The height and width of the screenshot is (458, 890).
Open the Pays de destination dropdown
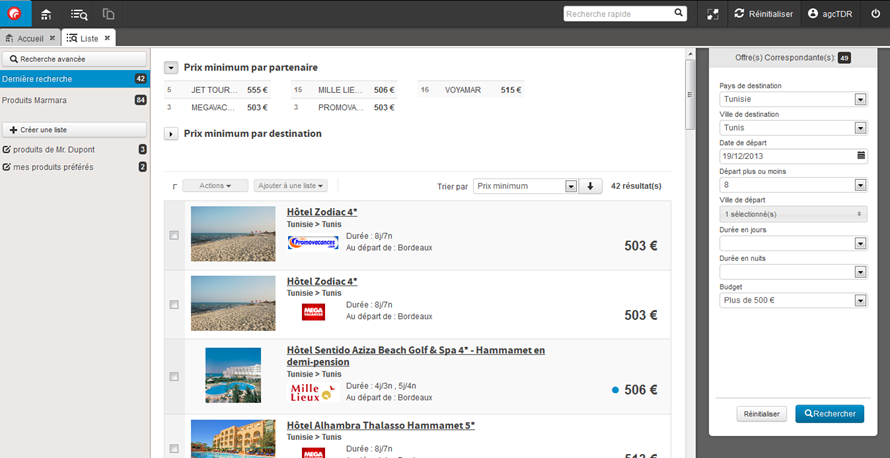[860, 99]
